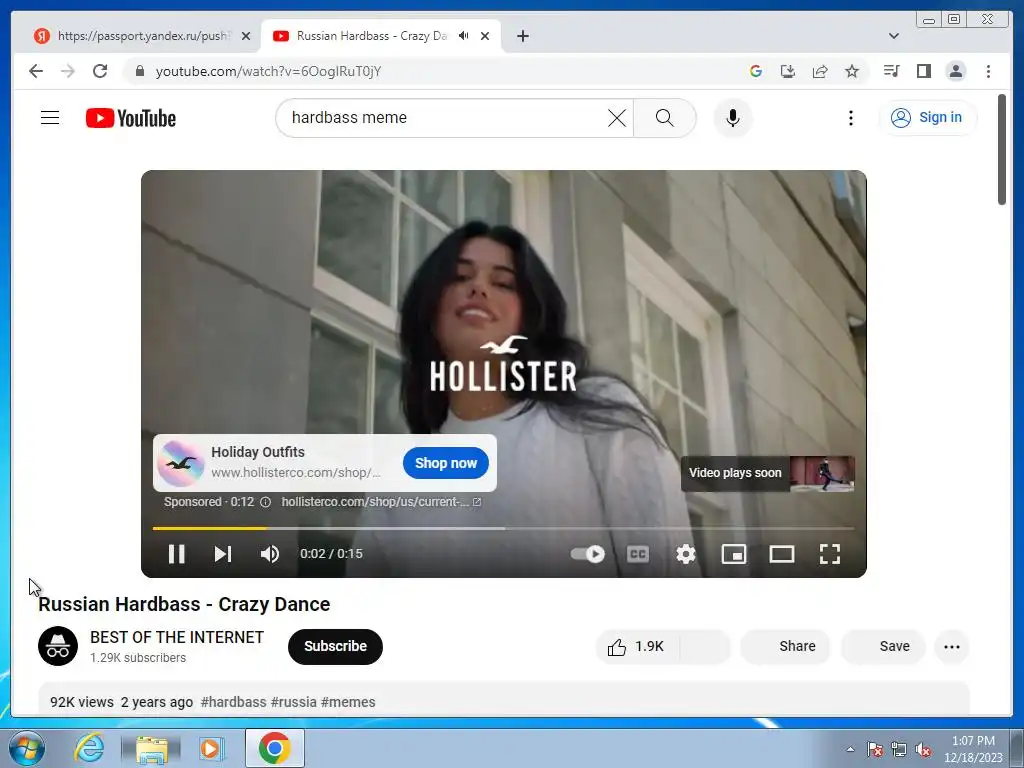Open File Explorer from taskbar

coord(152,748)
